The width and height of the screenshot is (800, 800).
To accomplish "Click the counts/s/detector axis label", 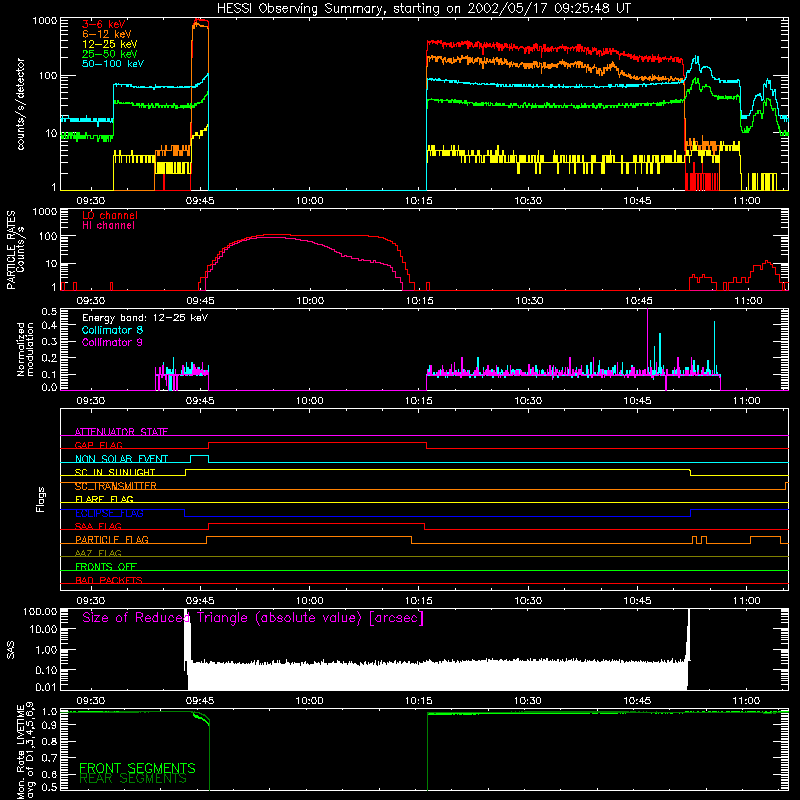I will 21,104.
